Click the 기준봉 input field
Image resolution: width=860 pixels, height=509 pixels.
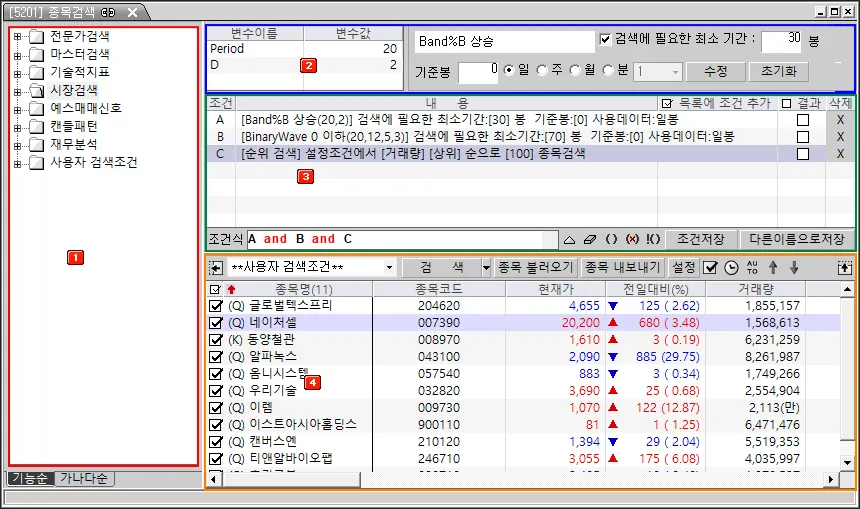[x=478, y=72]
